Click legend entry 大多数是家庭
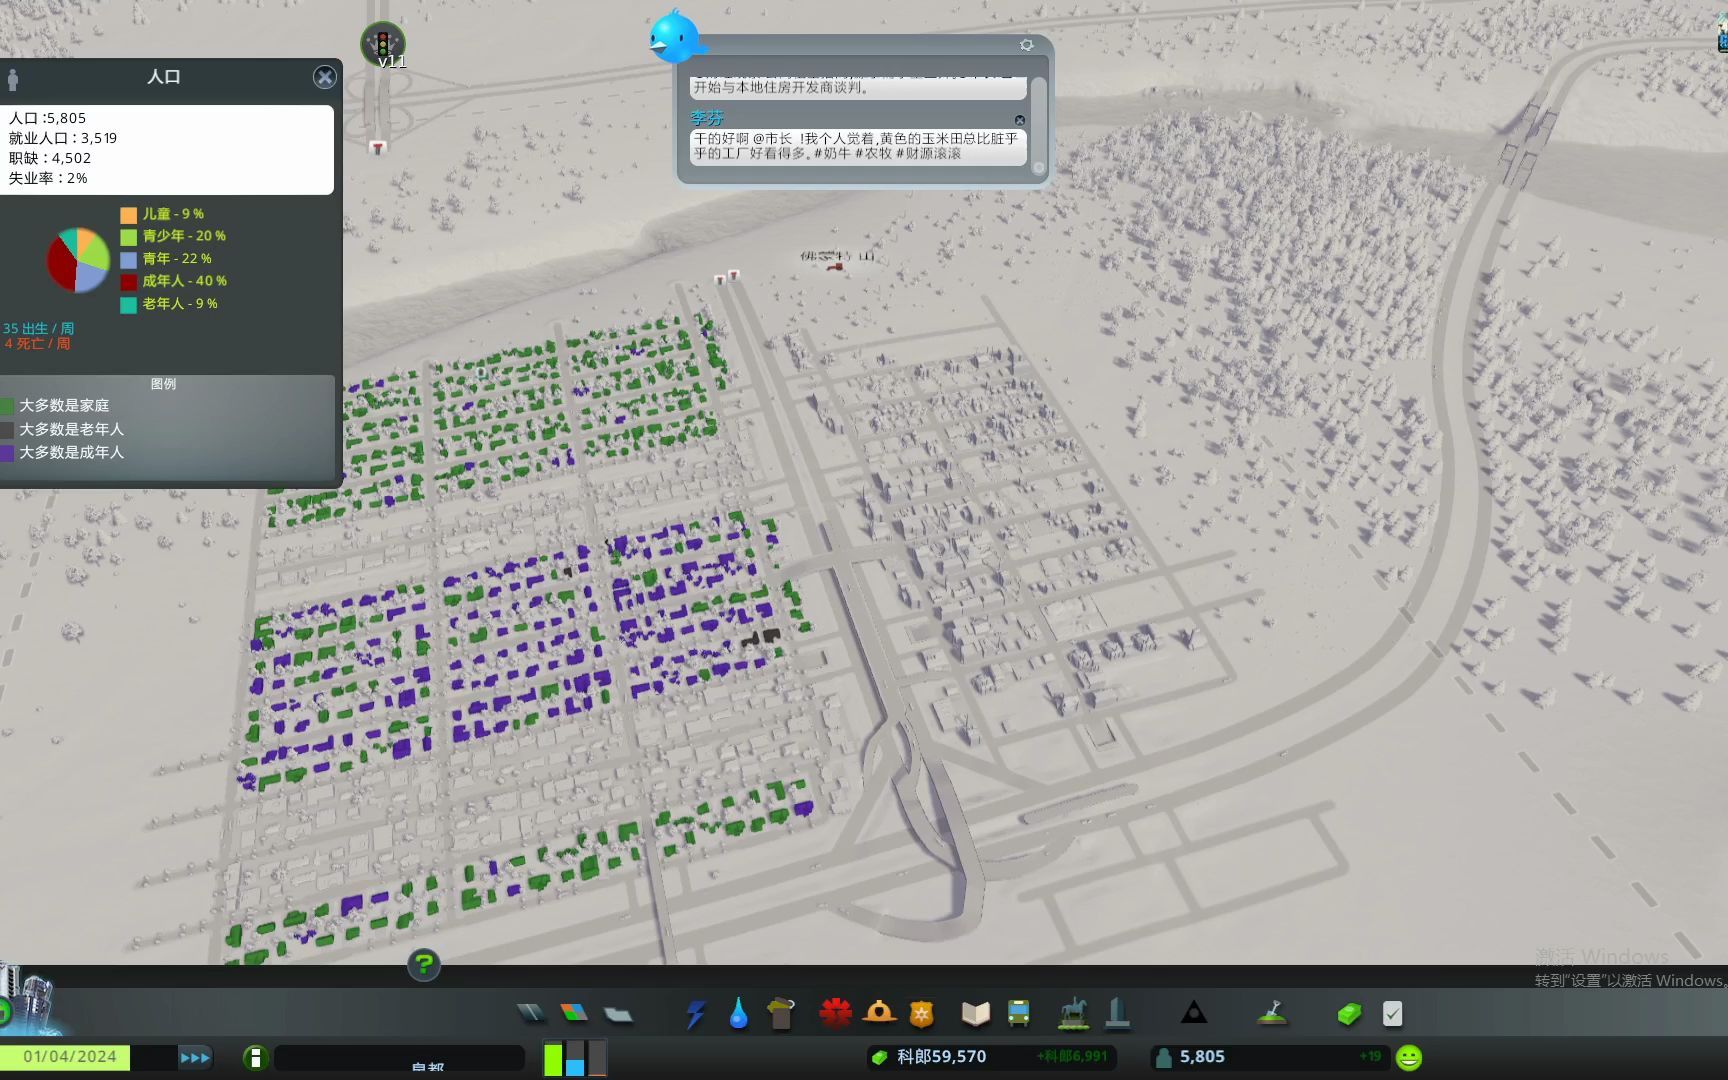Viewport: 1728px width, 1080px height. click(x=64, y=406)
